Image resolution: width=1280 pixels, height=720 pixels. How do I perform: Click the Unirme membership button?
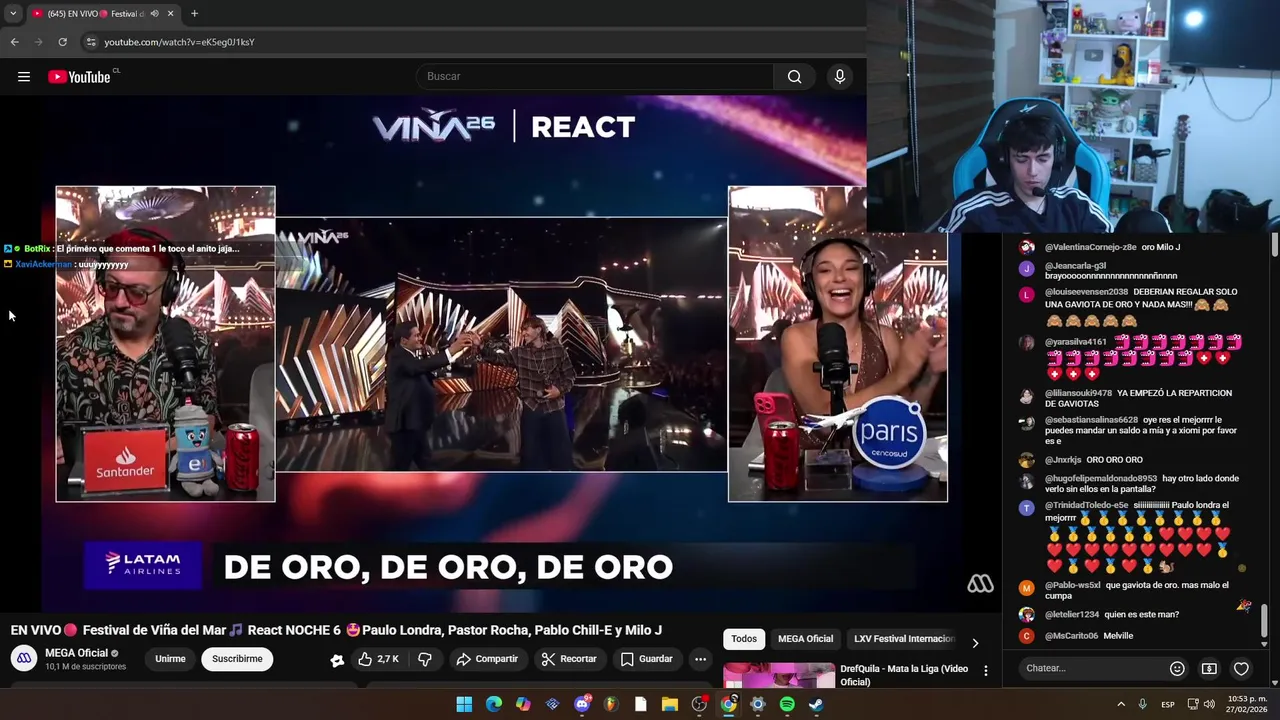(x=170, y=659)
